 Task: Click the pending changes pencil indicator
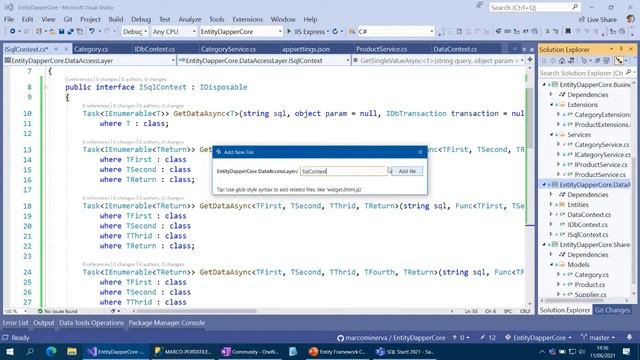(487, 338)
